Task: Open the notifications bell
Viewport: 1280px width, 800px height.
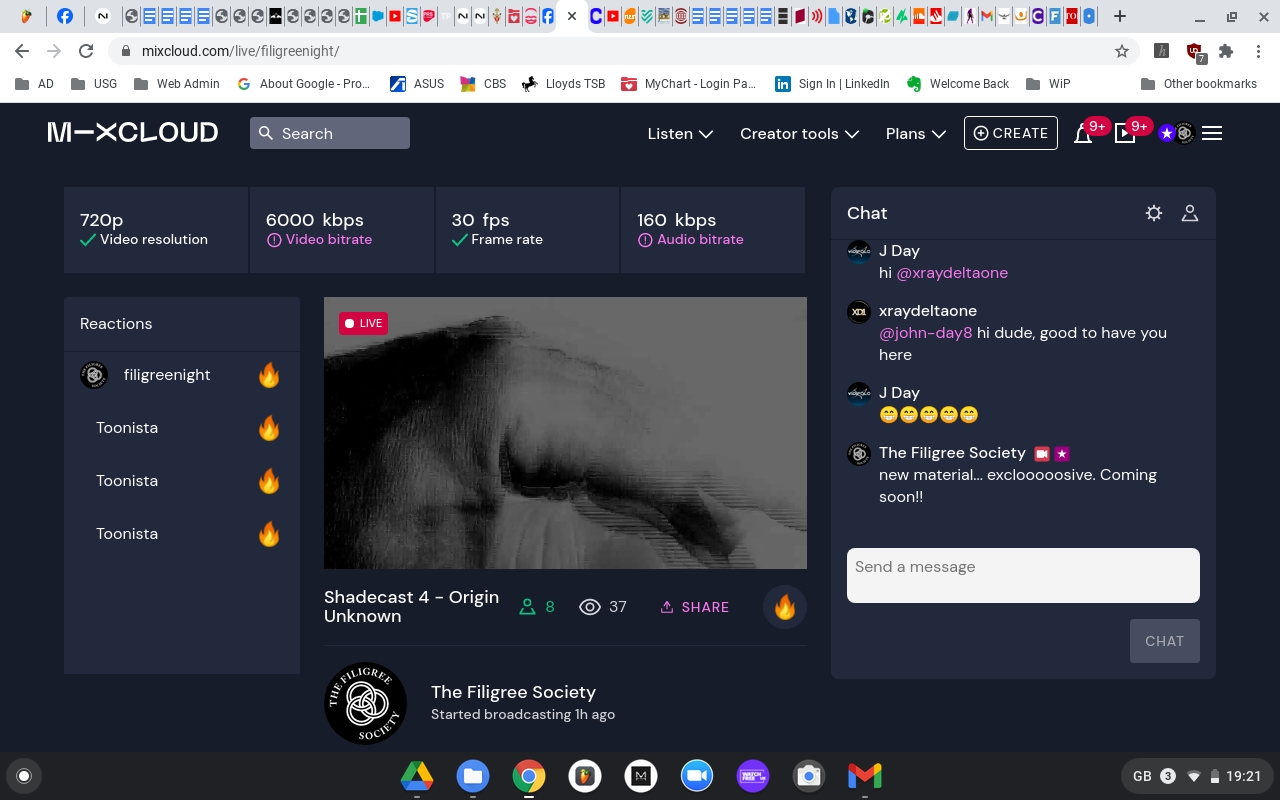Action: pos(1083,134)
